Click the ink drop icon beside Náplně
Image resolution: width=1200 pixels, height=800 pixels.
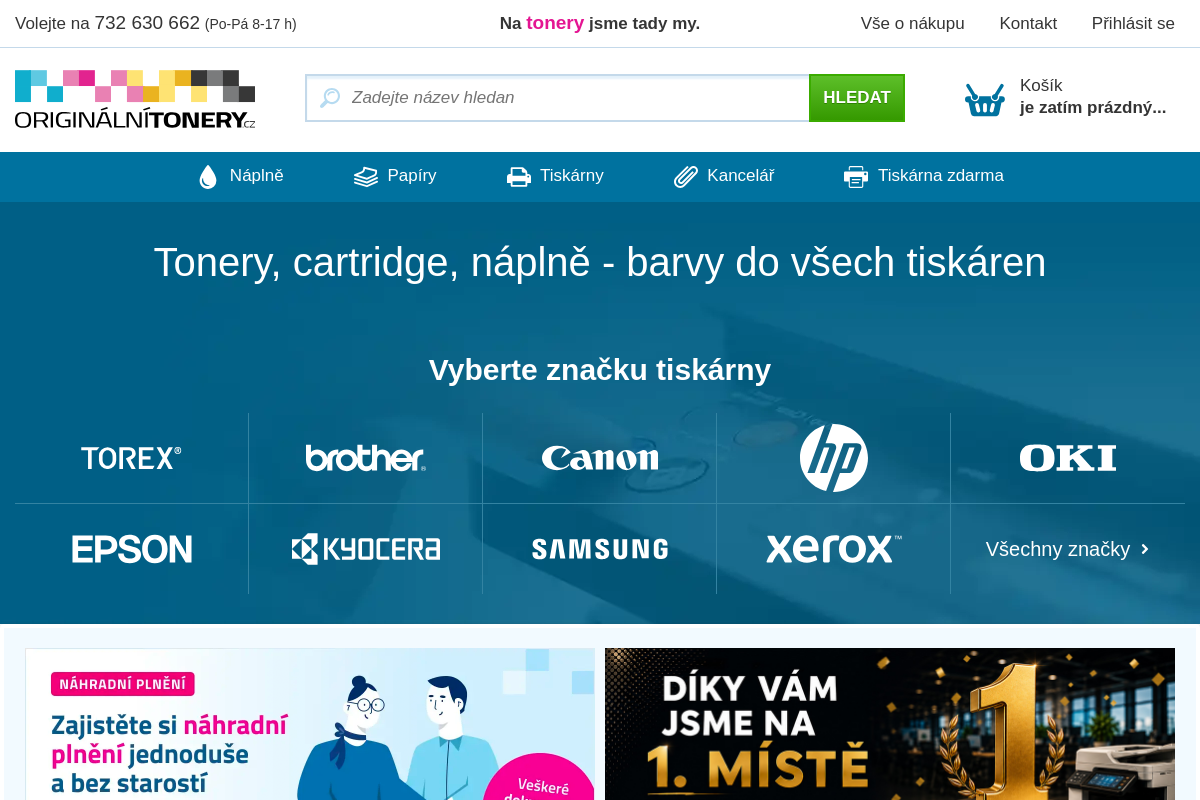208,177
